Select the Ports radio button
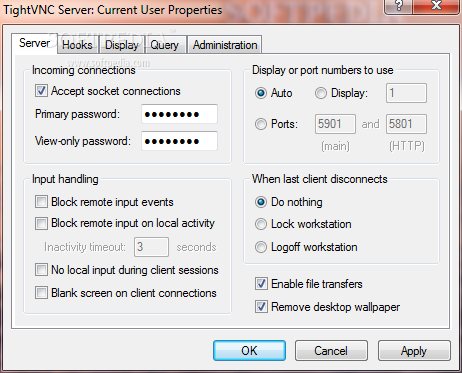This screenshot has height=373, width=462. tap(261, 124)
